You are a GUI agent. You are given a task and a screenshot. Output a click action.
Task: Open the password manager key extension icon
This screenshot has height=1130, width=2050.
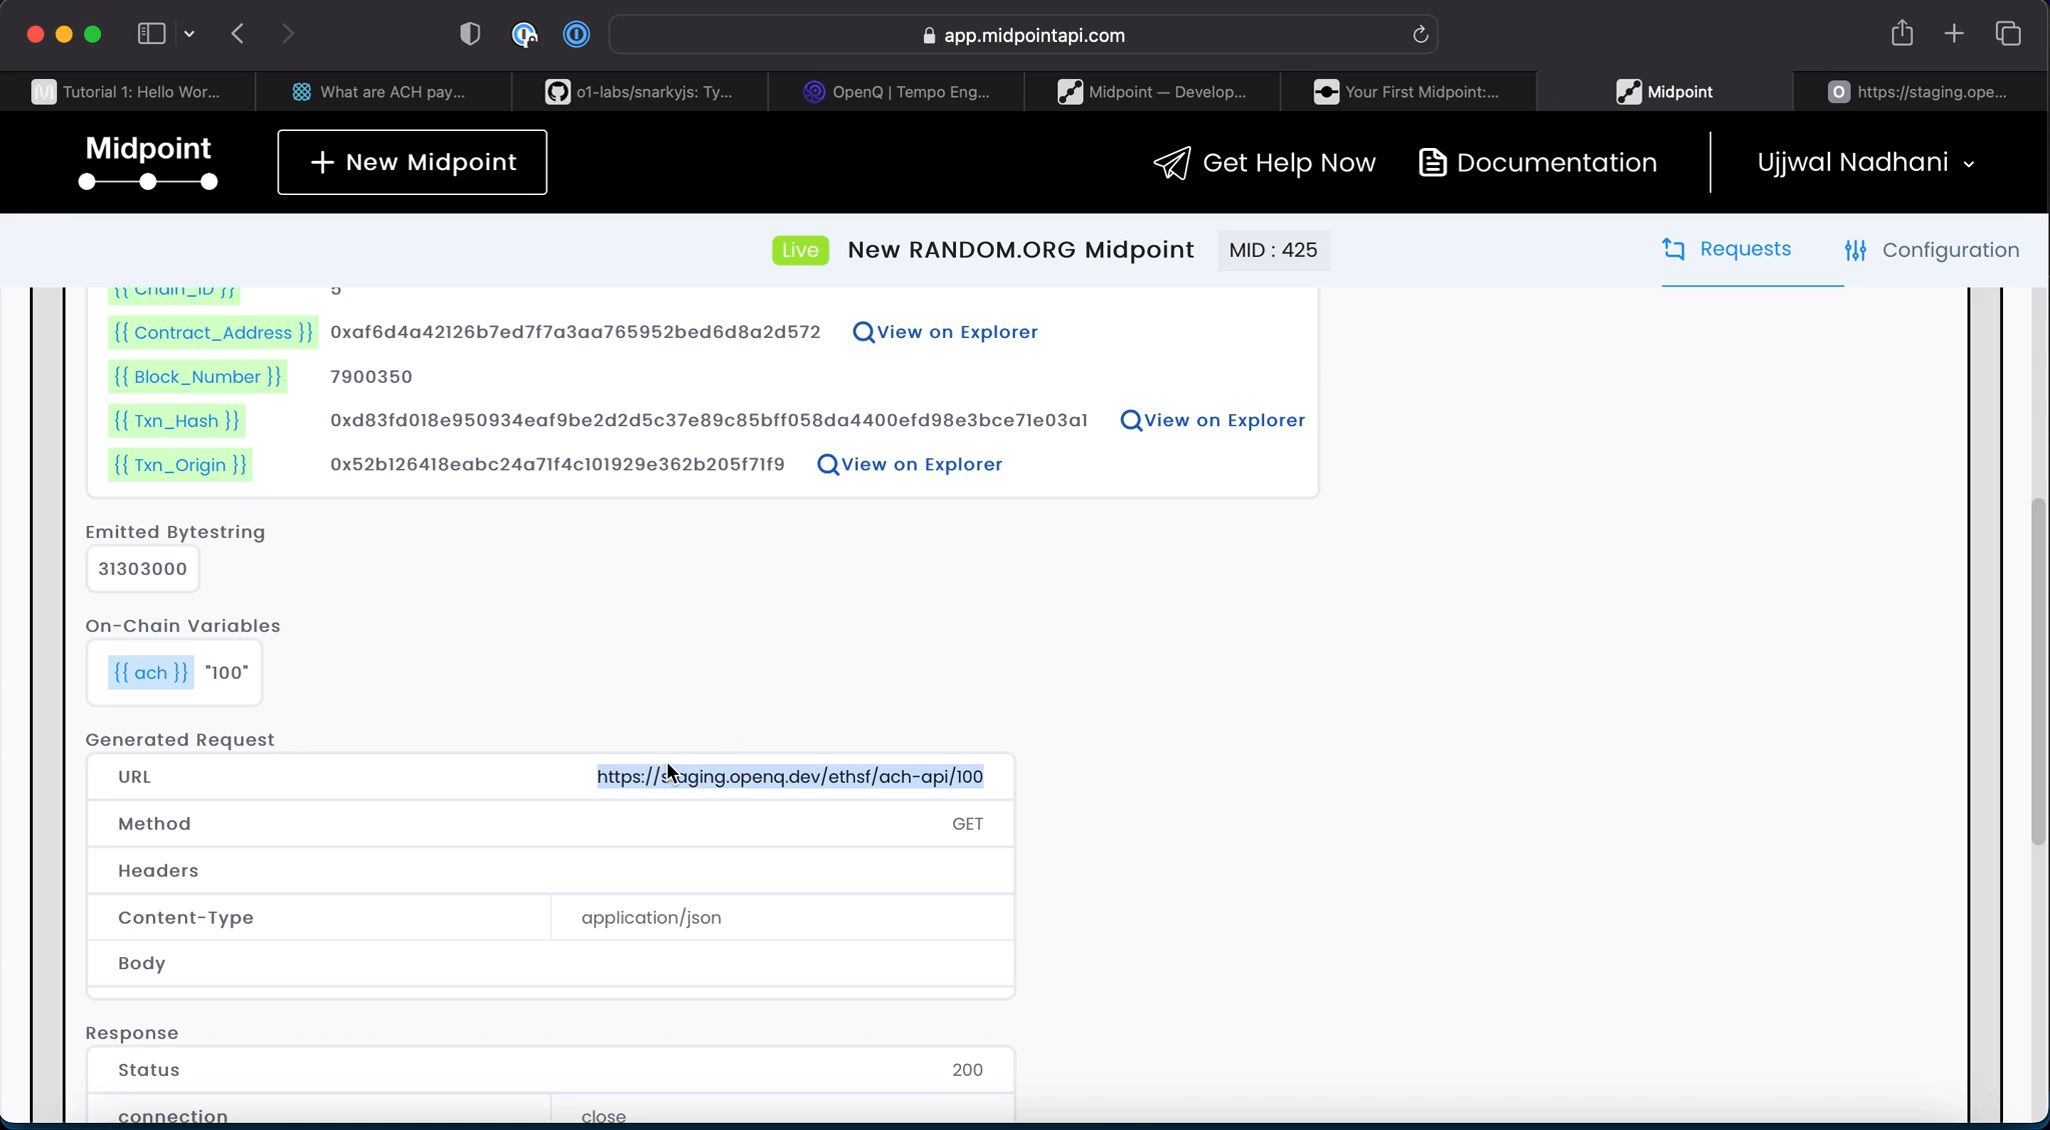pos(524,34)
